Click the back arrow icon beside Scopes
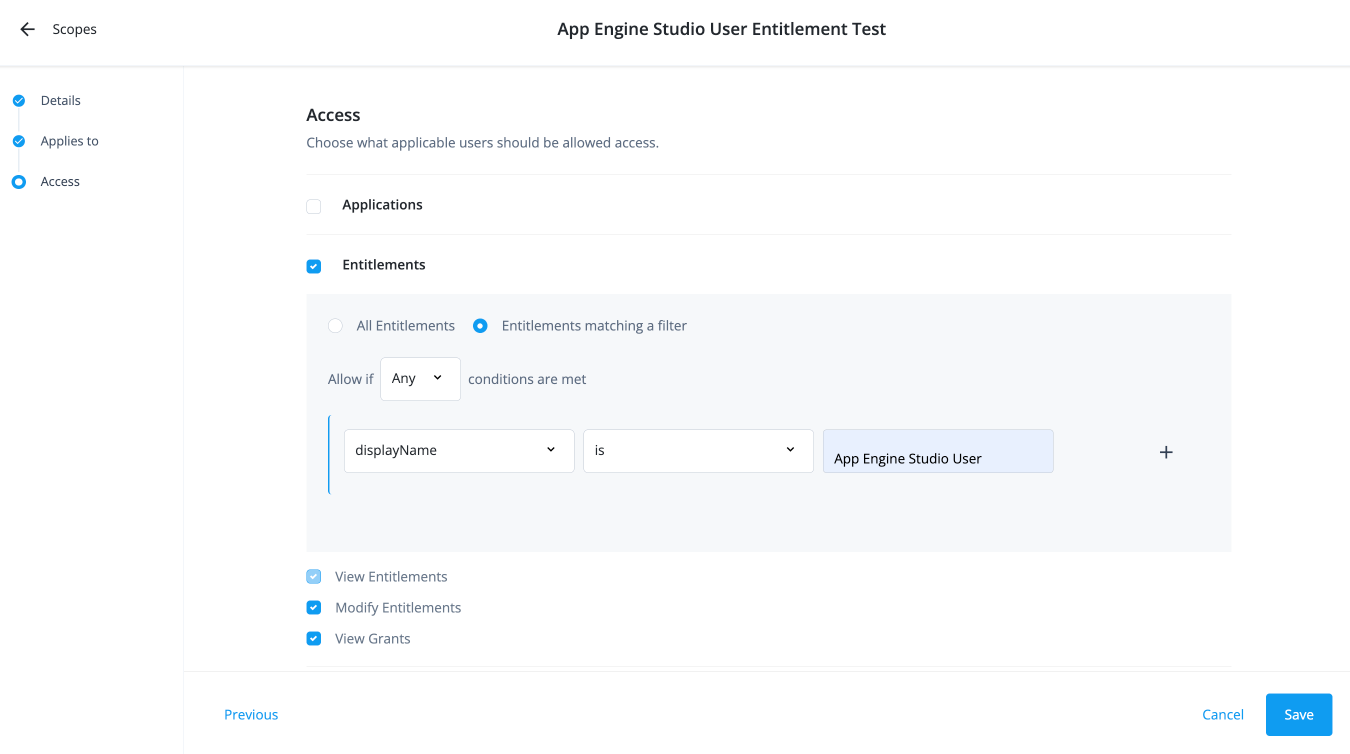Image resolution: width=1350 pixels, height=754 pixels. [27, 30]
